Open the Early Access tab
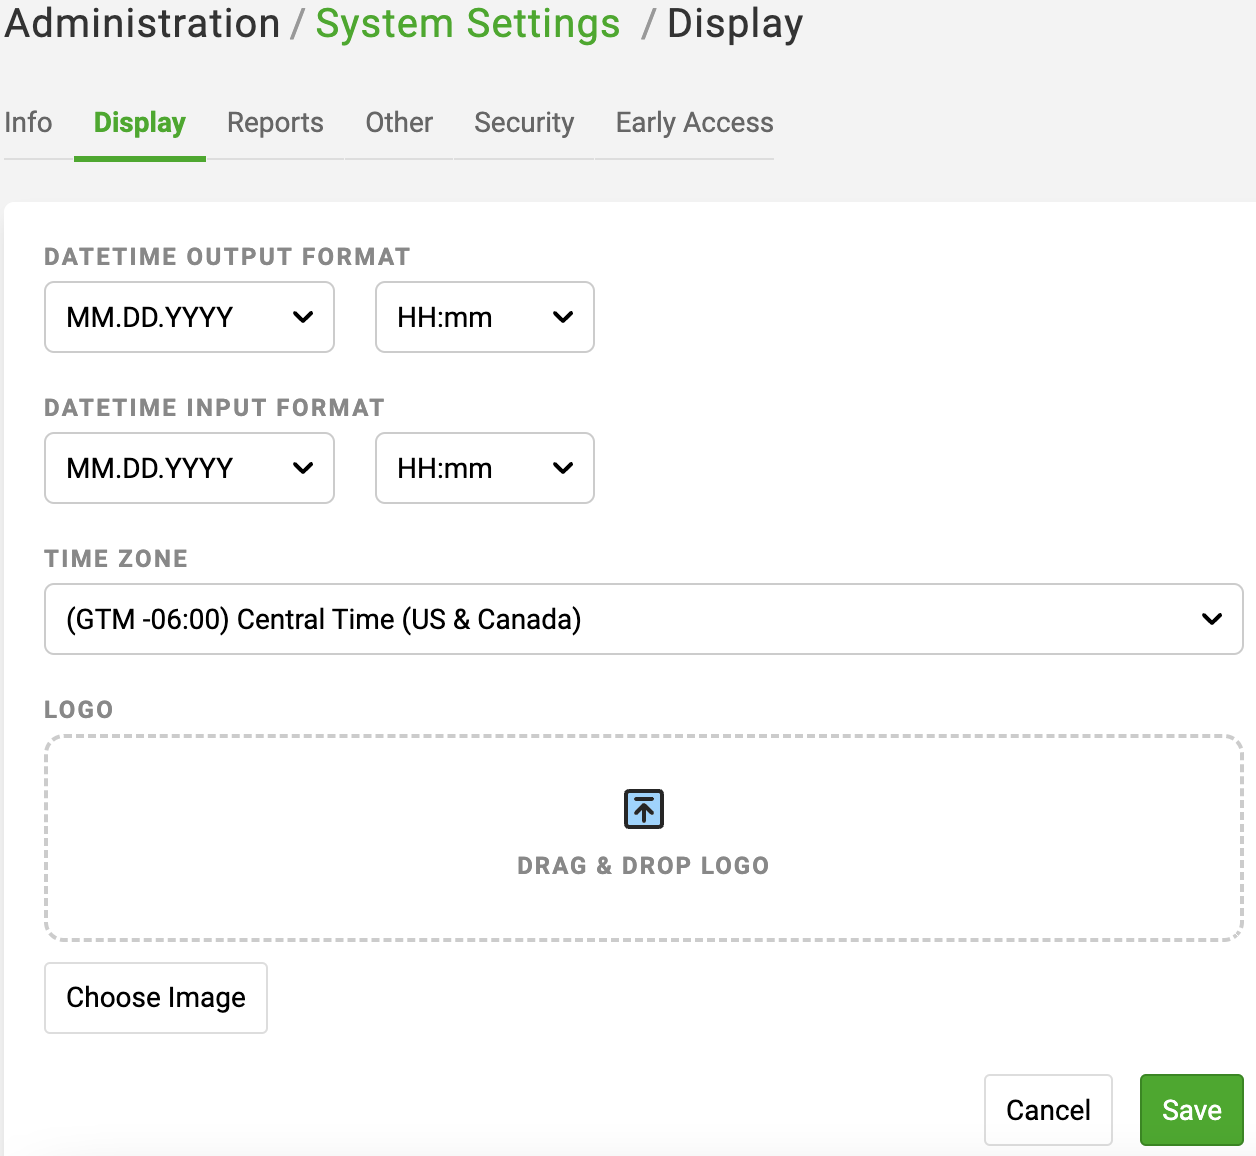 point(694,123)
